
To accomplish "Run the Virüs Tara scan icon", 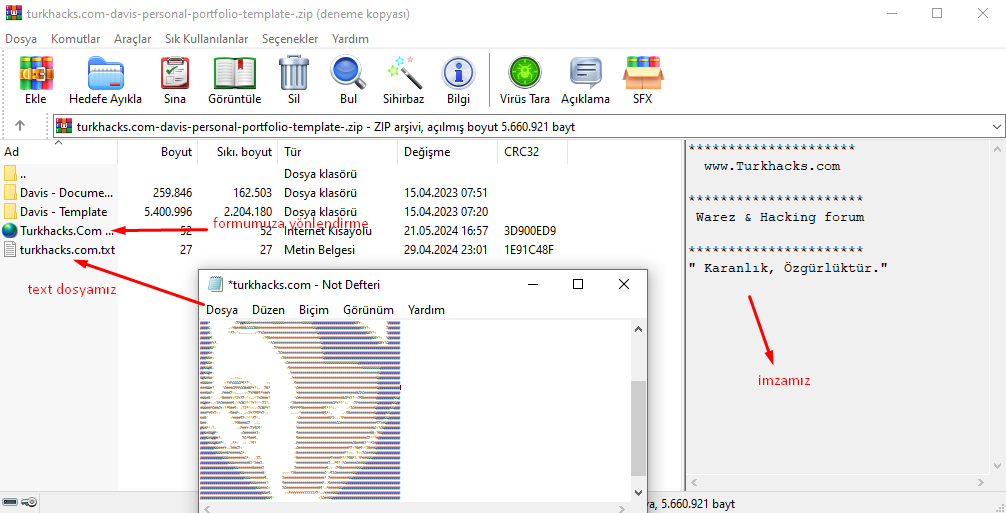I will click(x=525, y=72).
